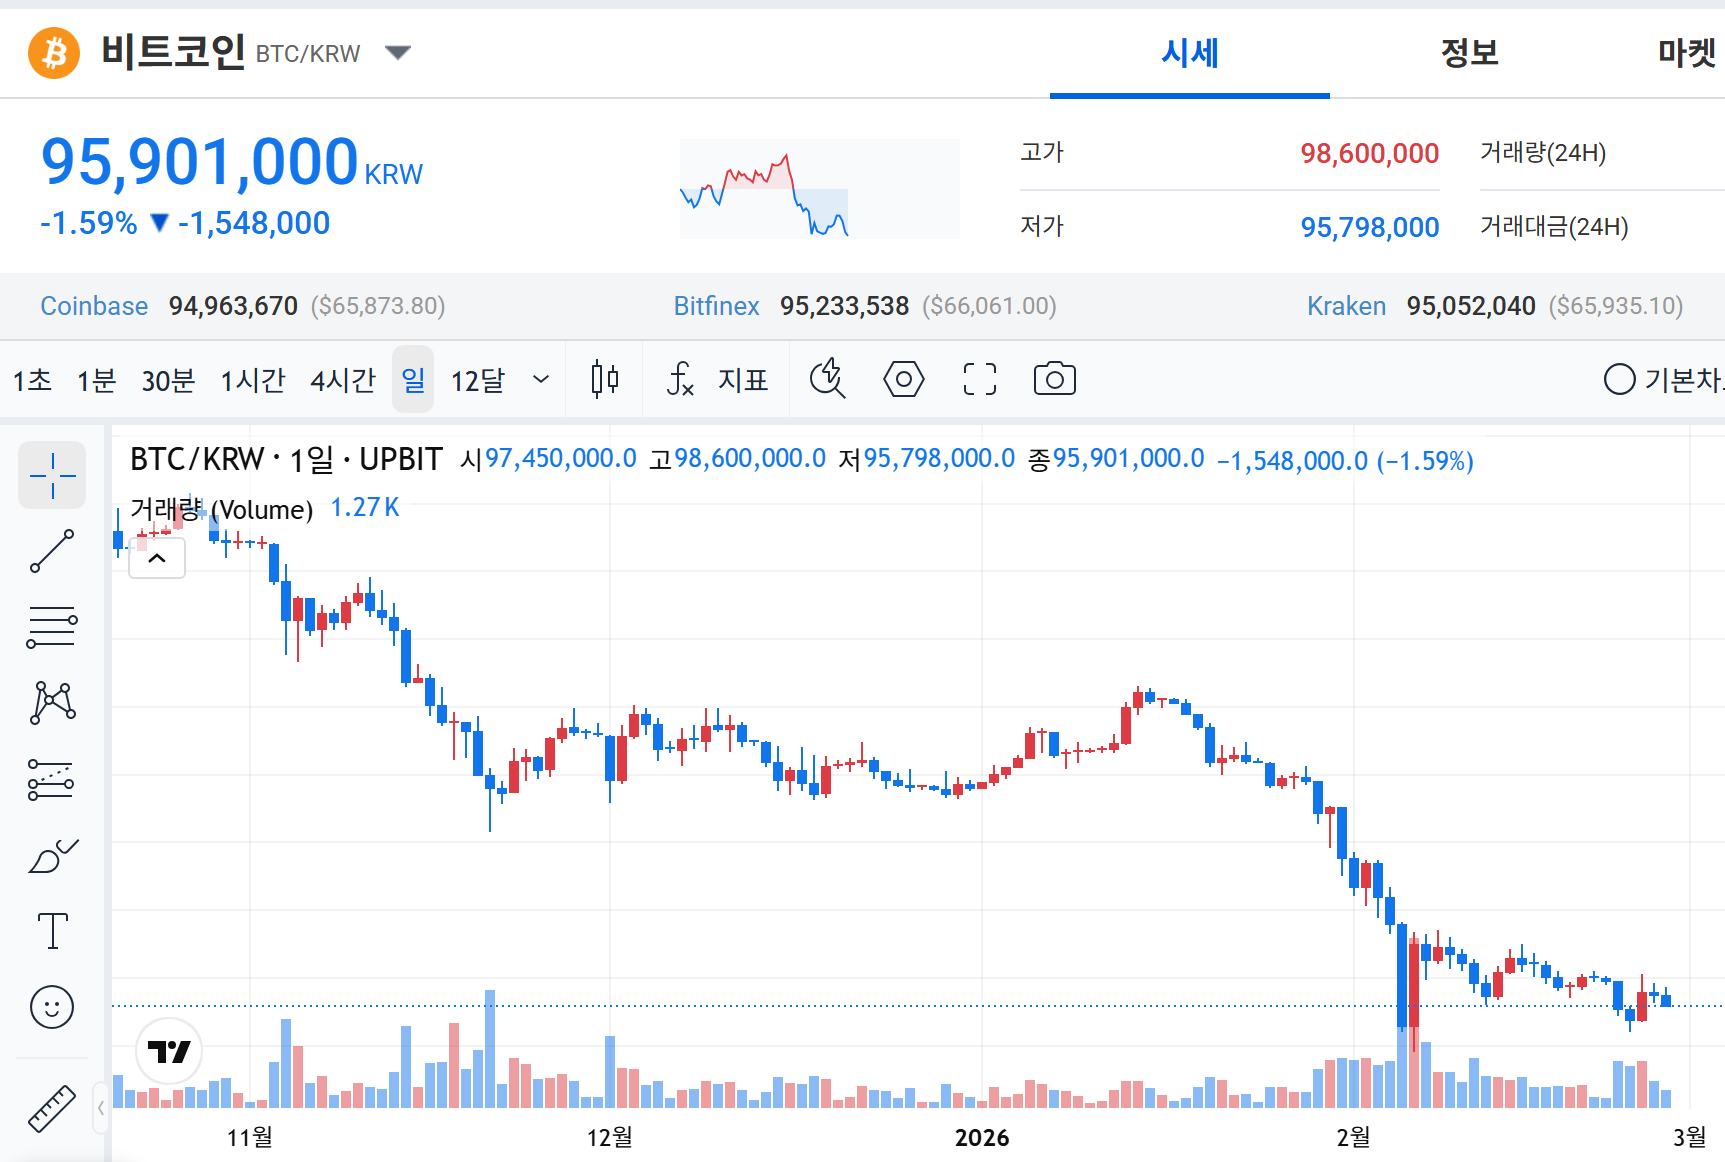Collapse the left drawing toolbar
The image size is (1725, 1162).
[x=101, y=1108]
